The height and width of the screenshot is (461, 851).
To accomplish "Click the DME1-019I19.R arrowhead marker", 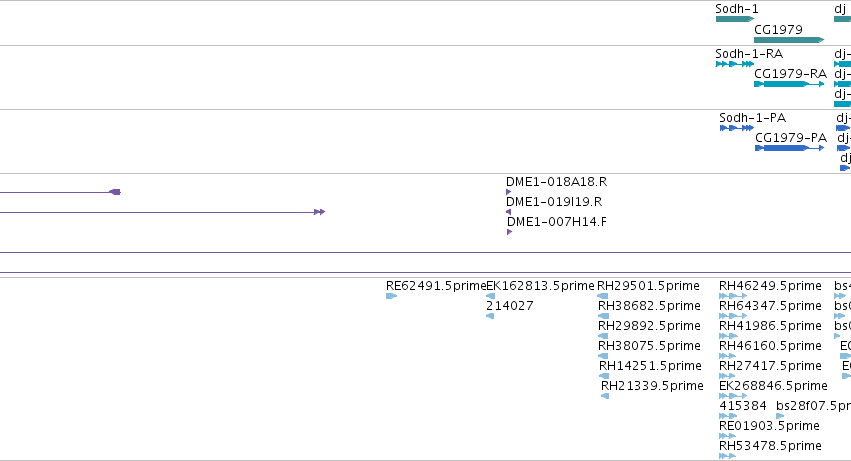I will [x=509, y=212].
